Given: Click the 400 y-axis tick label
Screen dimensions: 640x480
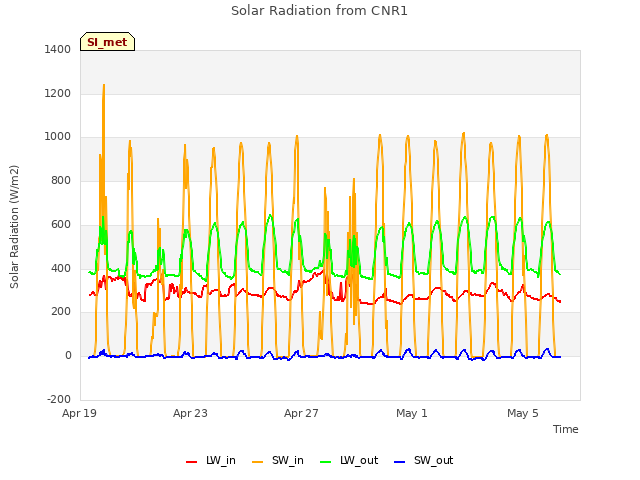Looking at the screenshot, I should coord(61,269).
